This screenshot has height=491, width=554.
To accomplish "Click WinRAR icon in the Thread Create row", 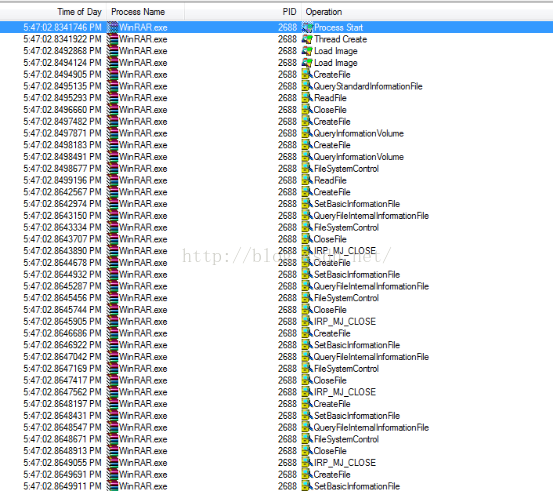I will (x=112, y=39).
